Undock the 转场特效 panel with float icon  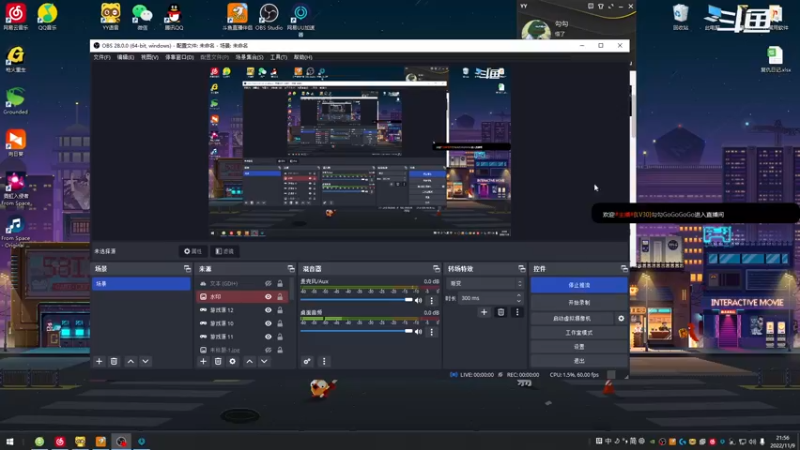coord(521,268)
